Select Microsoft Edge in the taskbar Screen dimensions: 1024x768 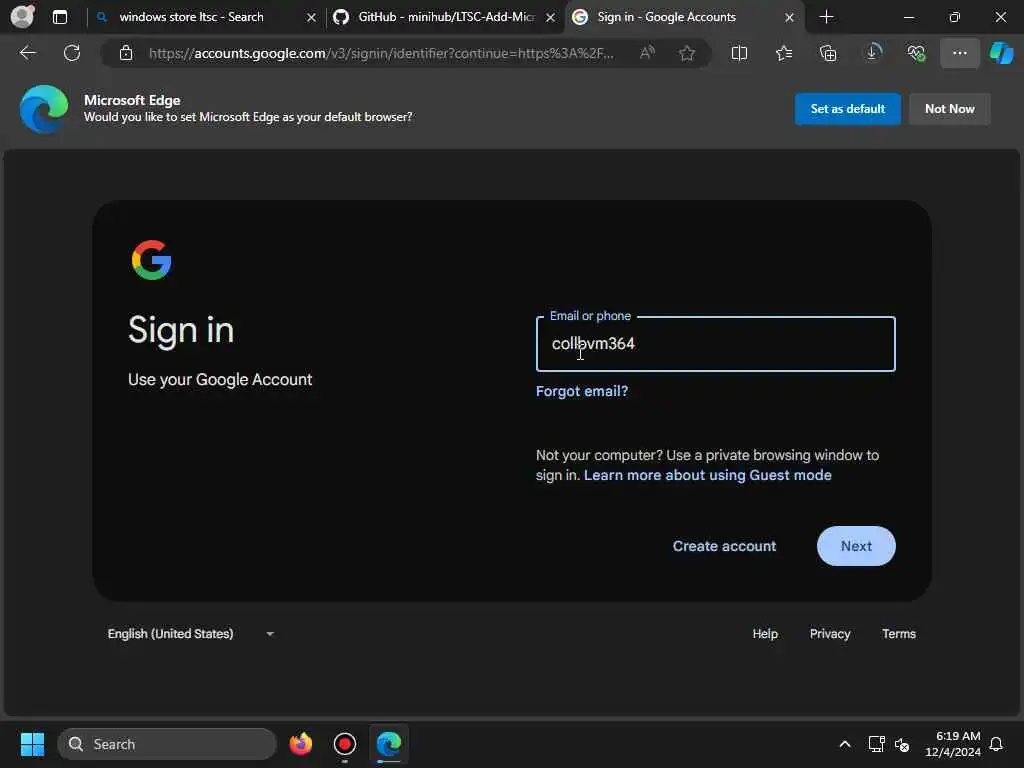tap(389, 744)
